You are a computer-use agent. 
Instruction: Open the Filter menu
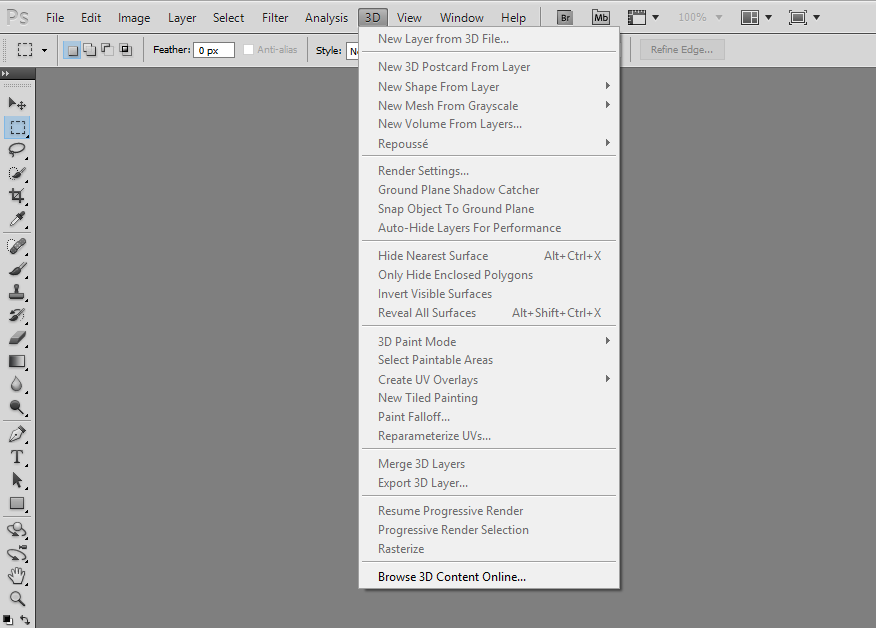pyautogui.click(x=275, y=18)
